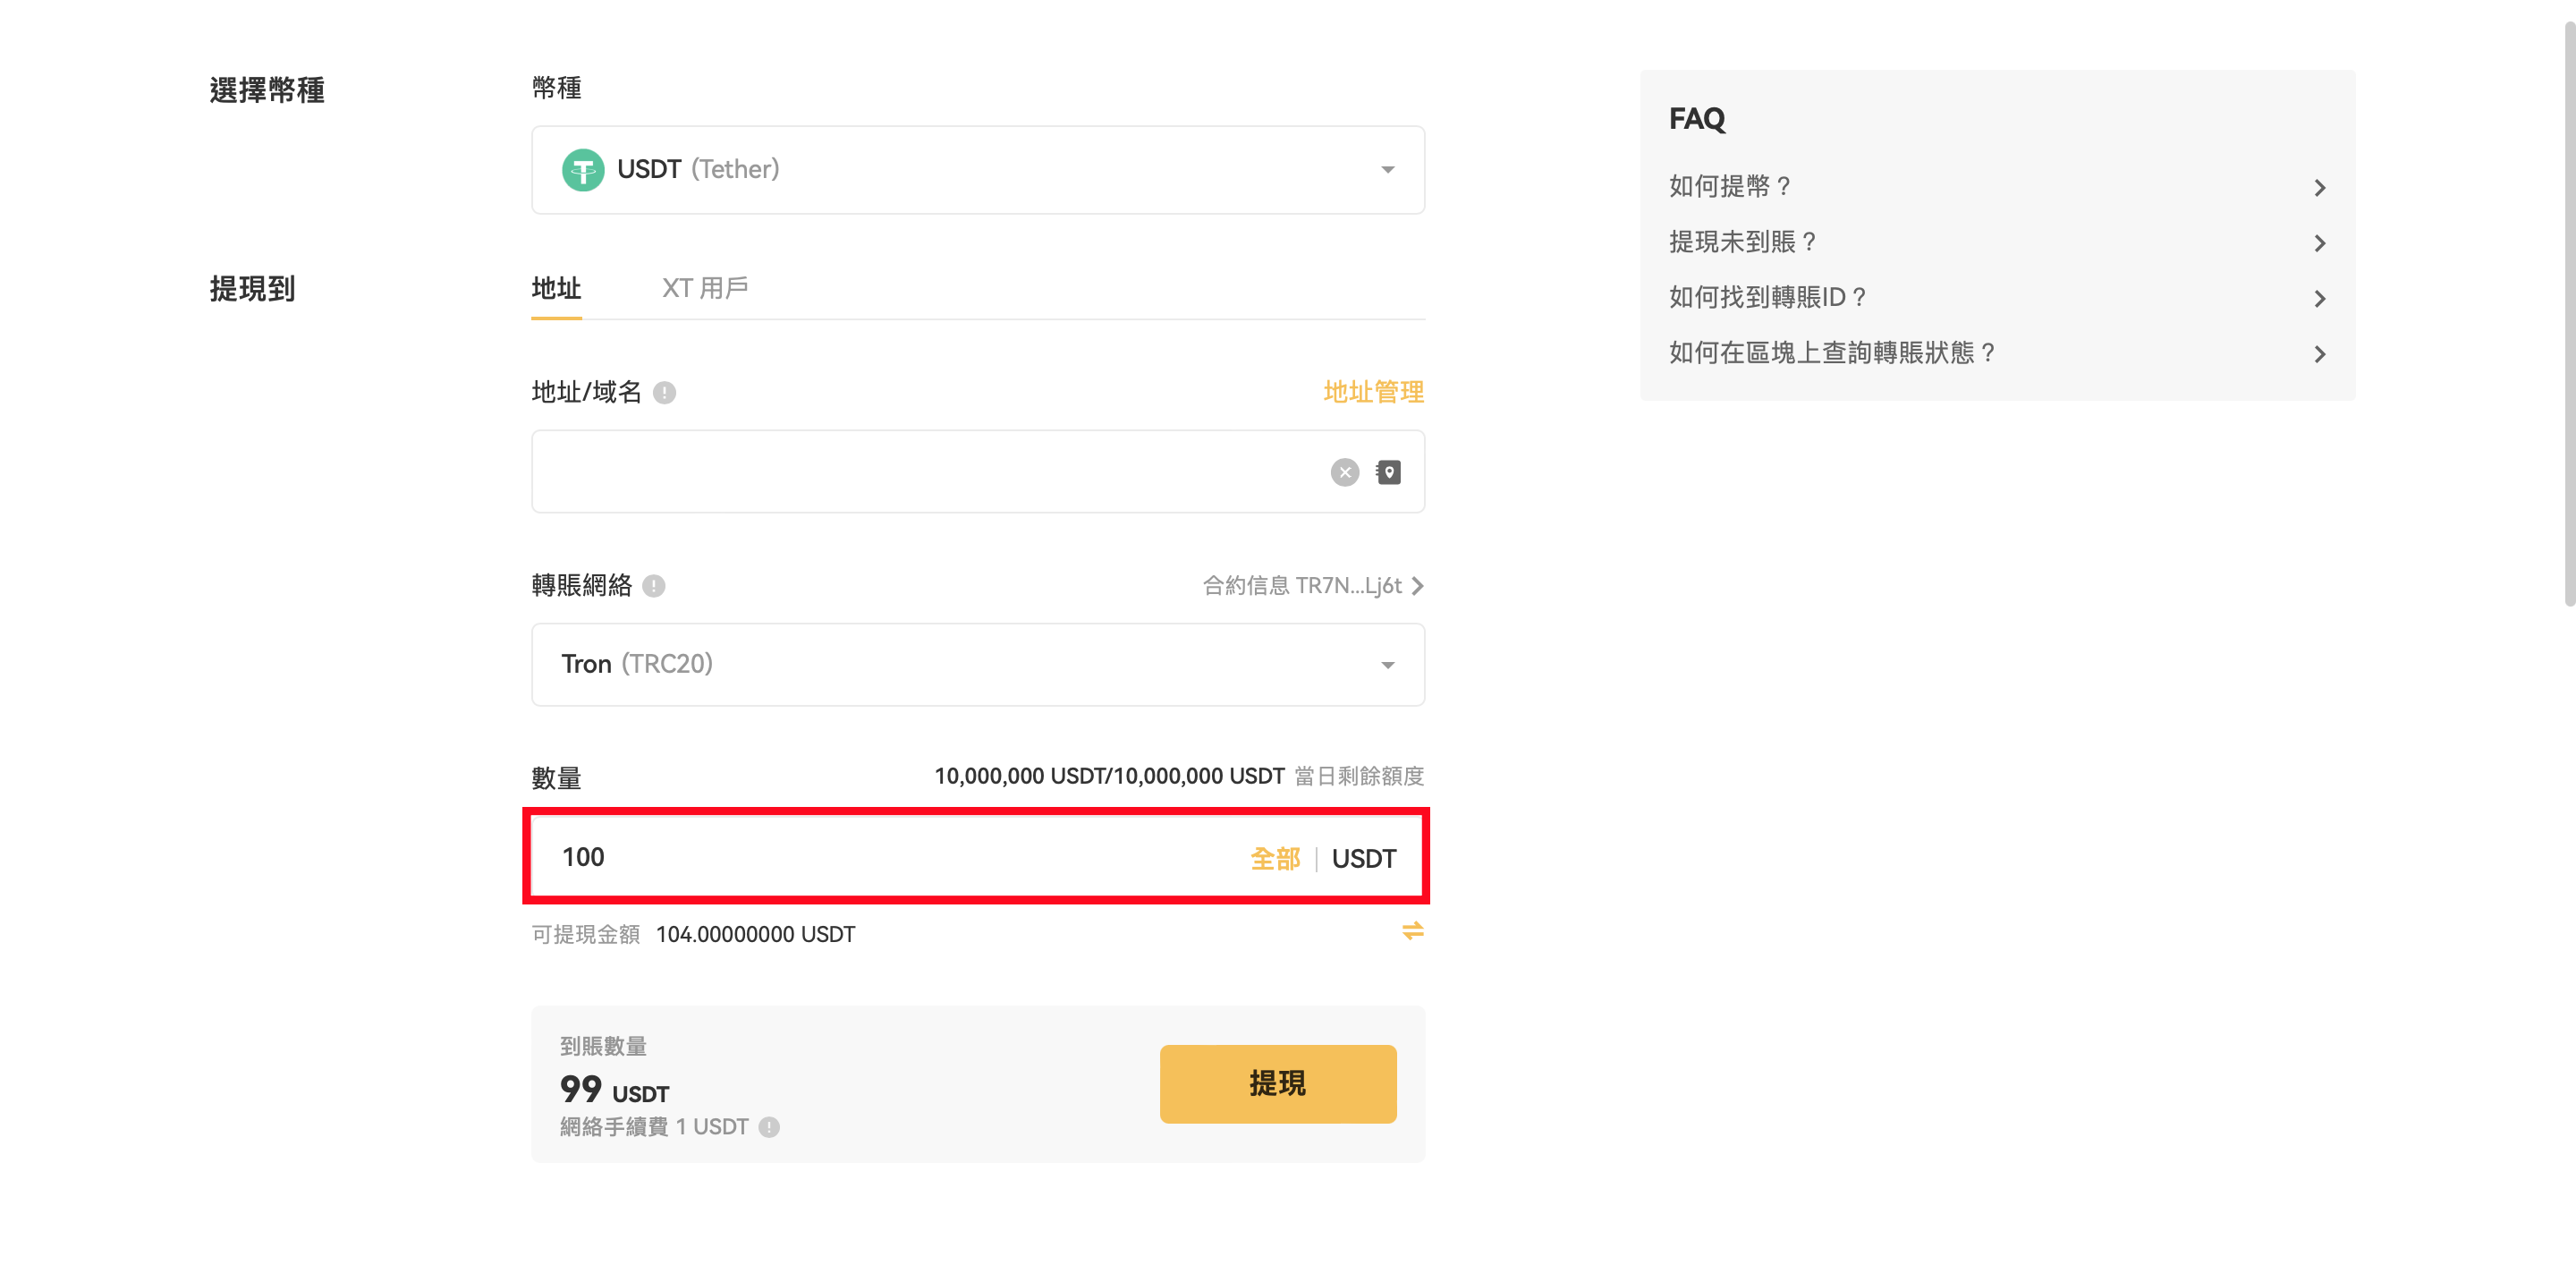Image resolution: width=2576 pixels, height=1265 pixels.
Task: Click the 99 USDT arrival amount
Action: 614,1089
